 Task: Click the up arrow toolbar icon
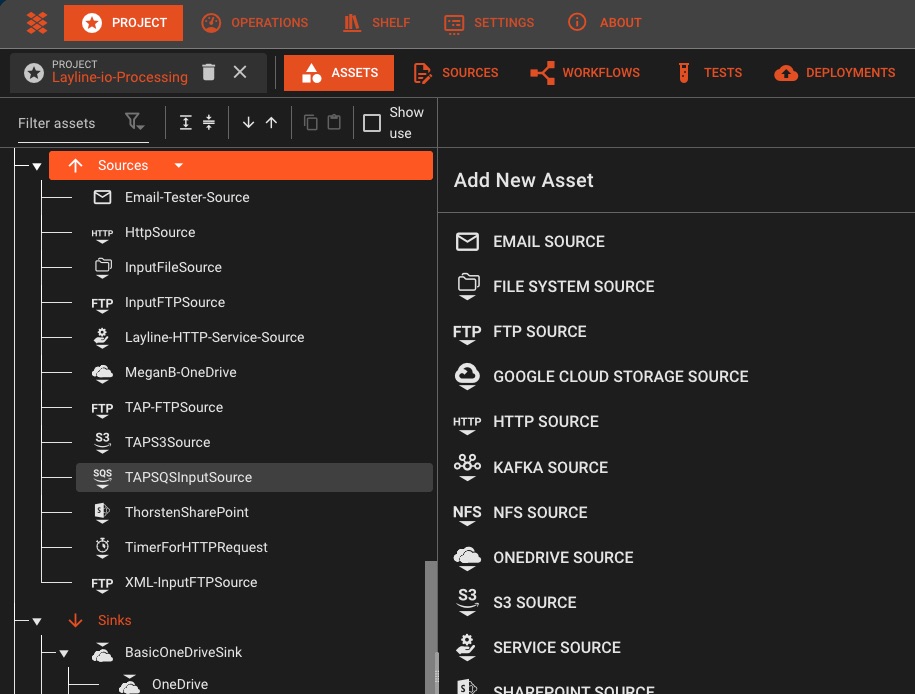click(271, 122)
